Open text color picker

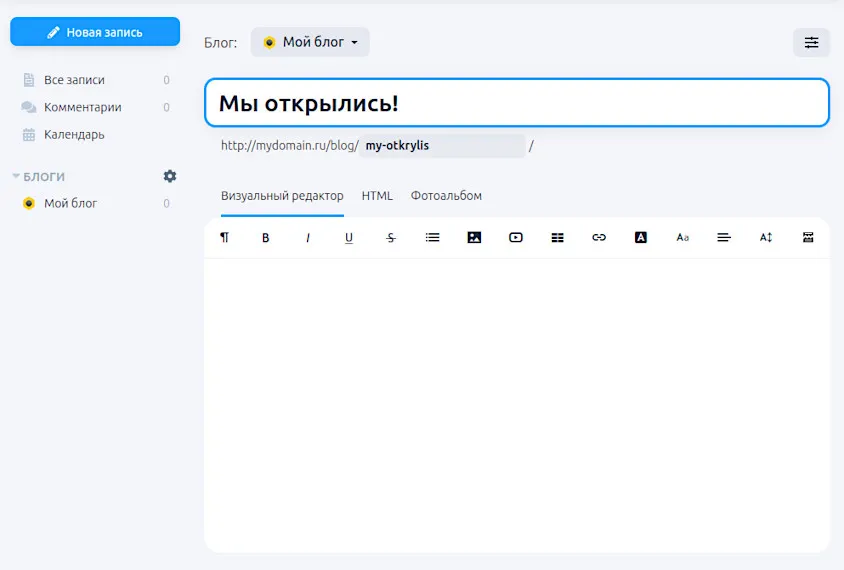click(641, 237)
